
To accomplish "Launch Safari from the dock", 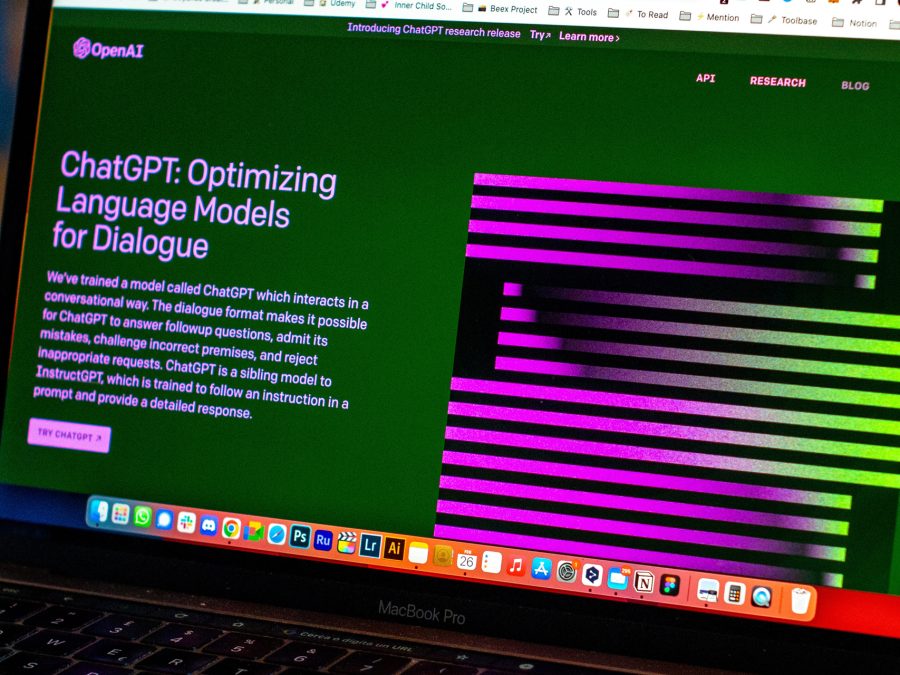I will (x=276, y=534).
